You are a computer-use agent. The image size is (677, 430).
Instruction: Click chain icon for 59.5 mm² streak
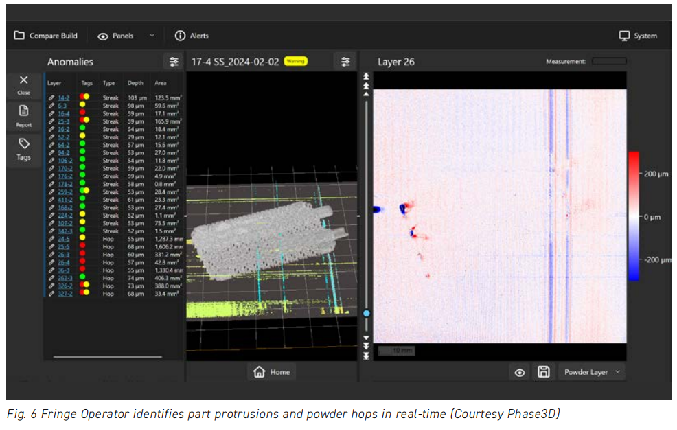coord(51,106)
